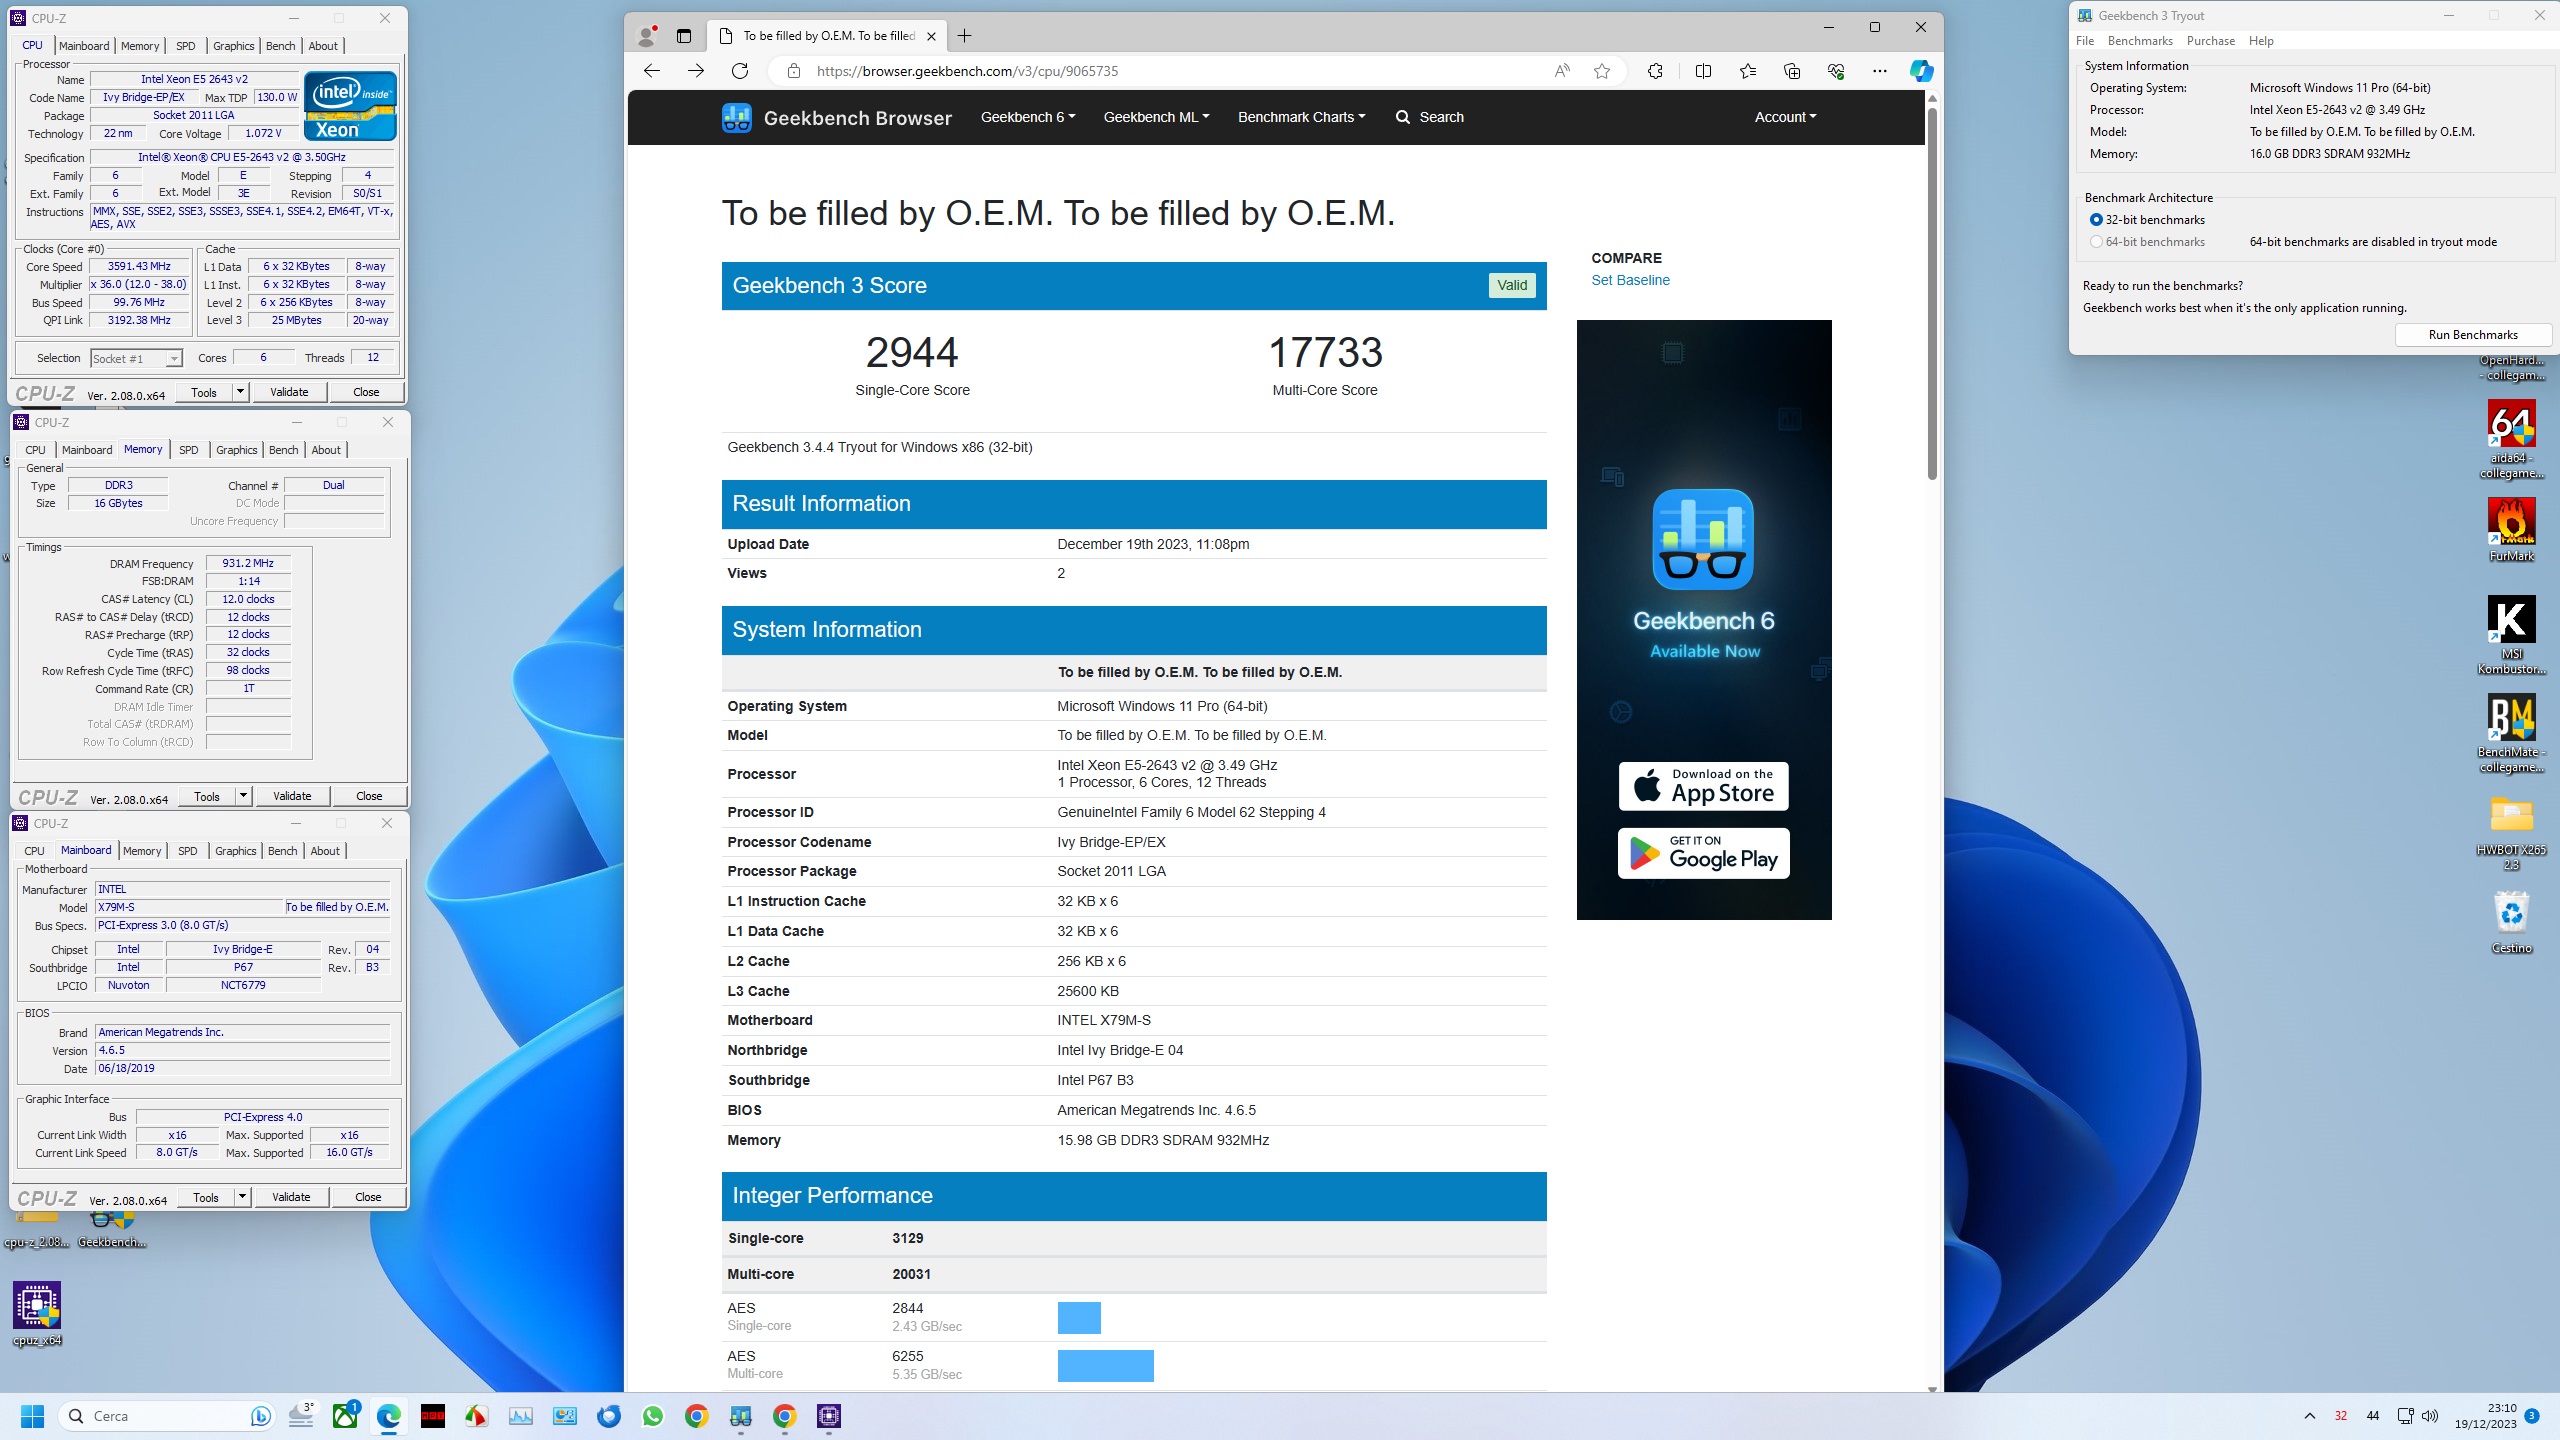Open the Geekbench Browser logo home link
This screenshot has height=1440, width=2560.
837,117
